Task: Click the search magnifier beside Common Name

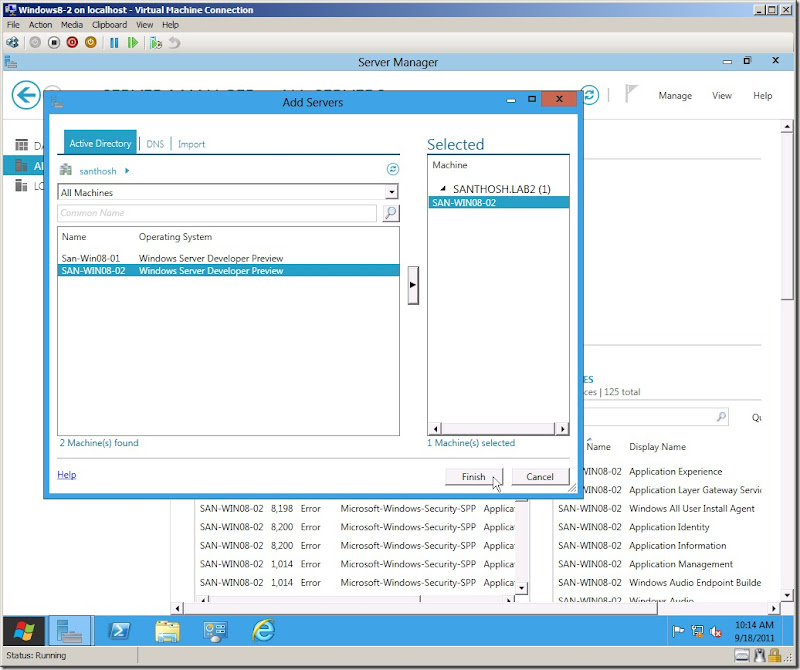Action: pos(390,213)
